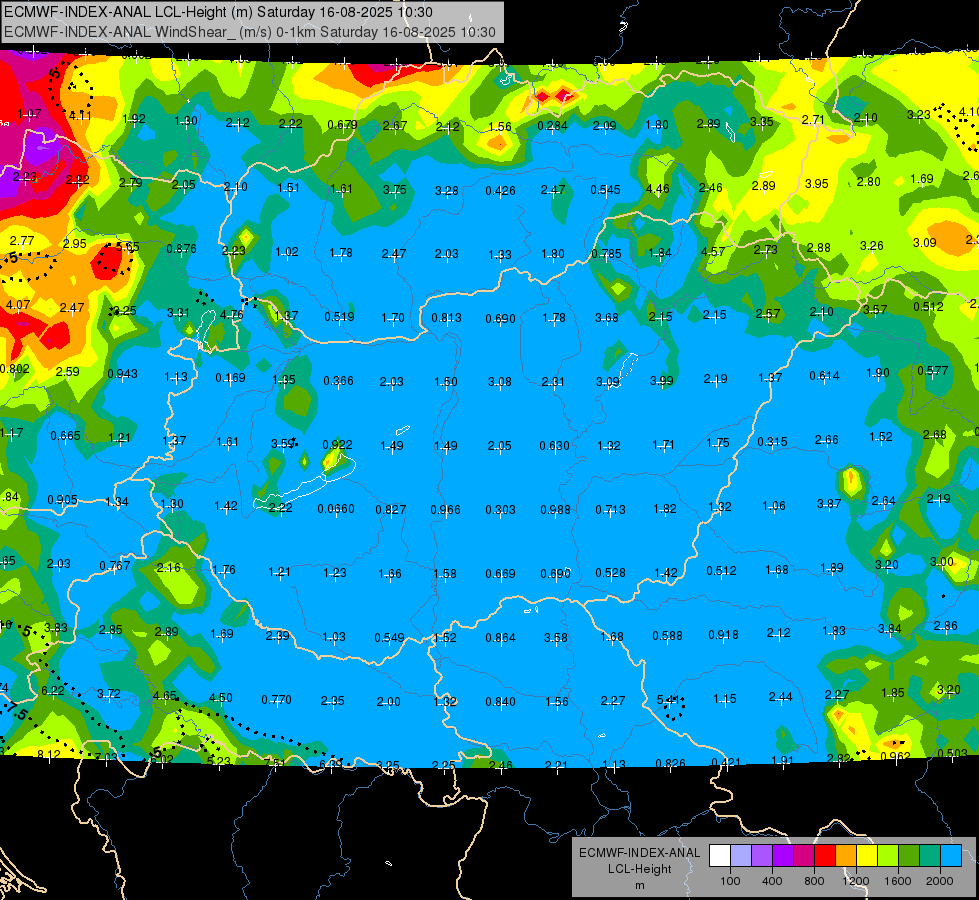Click the 100 label on the legend scale
The height and width of the screenshot is (900, 979).
730,881
